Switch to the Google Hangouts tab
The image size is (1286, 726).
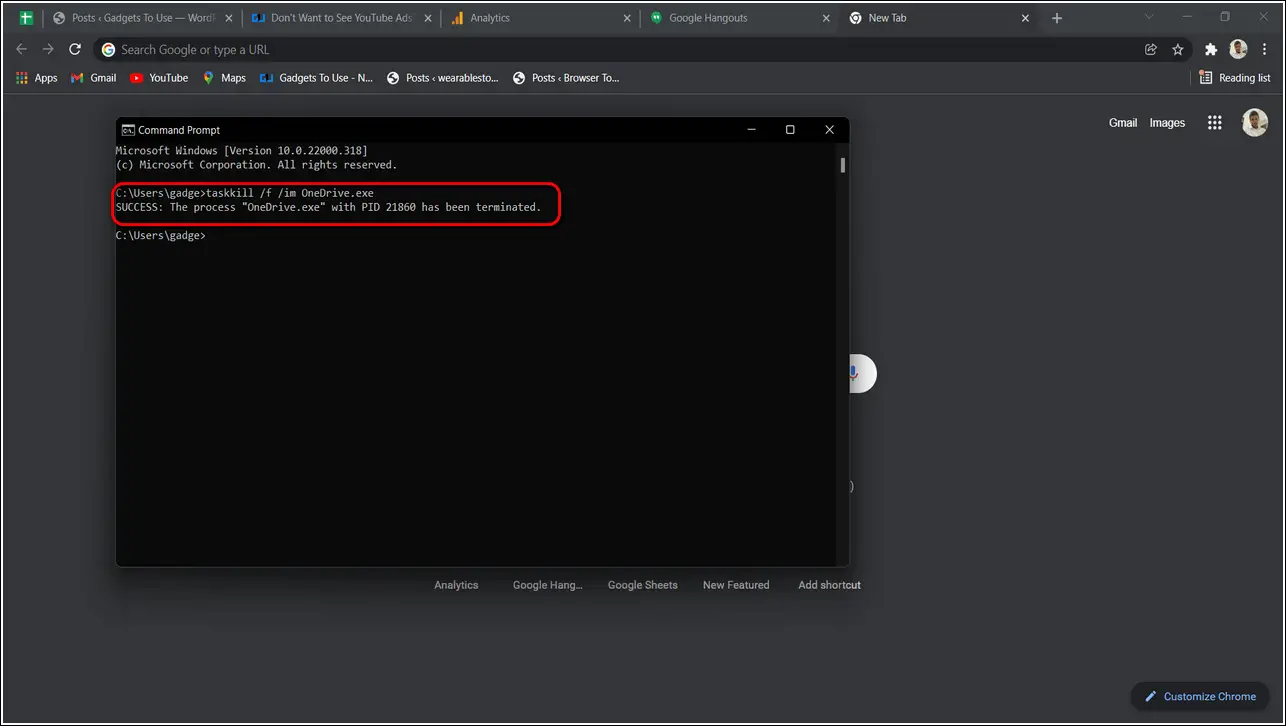(x=739, y=18)
